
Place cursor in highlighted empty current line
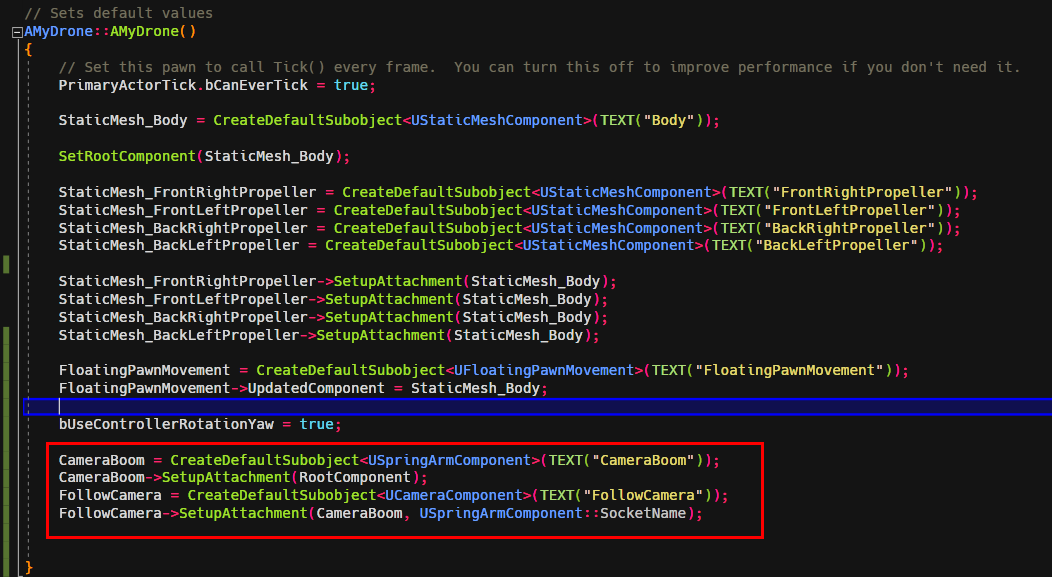click(537, 407)
